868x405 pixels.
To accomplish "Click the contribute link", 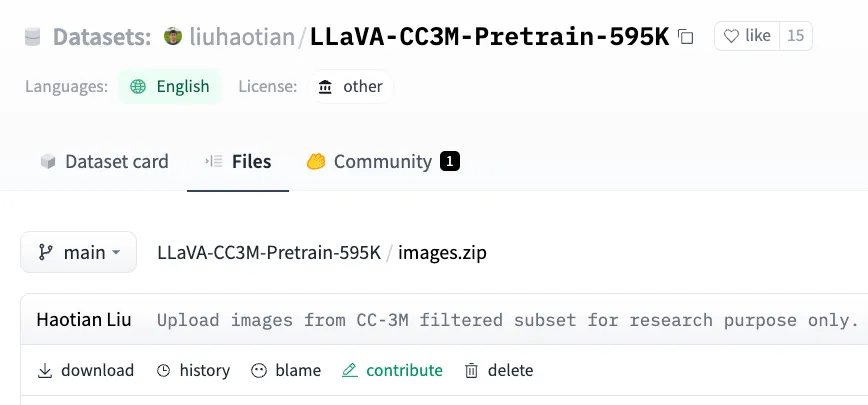I will point(392,370).
